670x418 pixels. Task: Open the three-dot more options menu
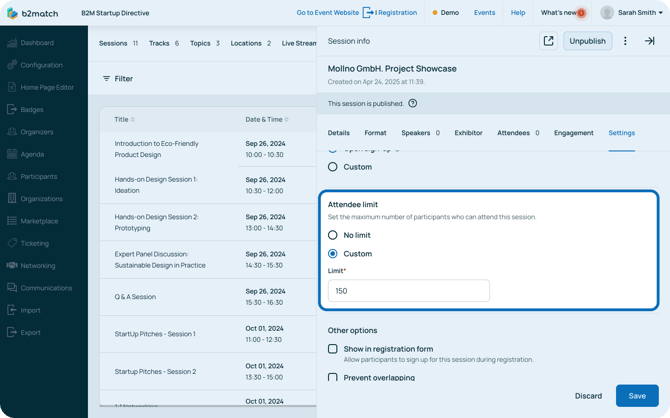(625, 41)
